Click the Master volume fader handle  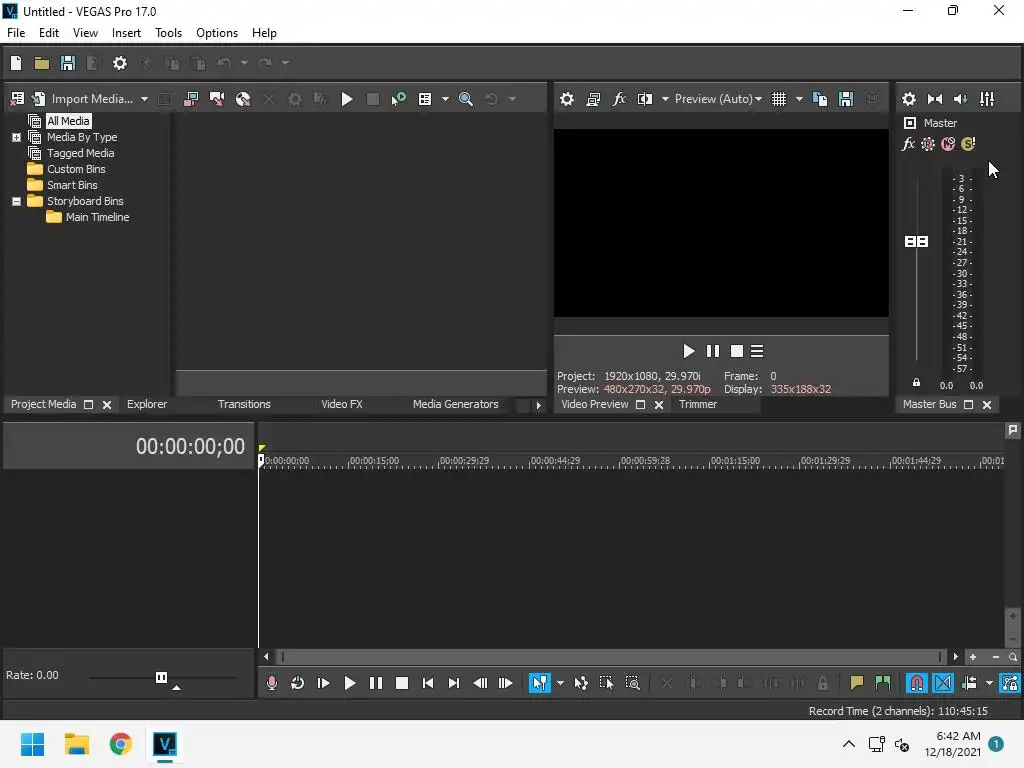[916, 242]
